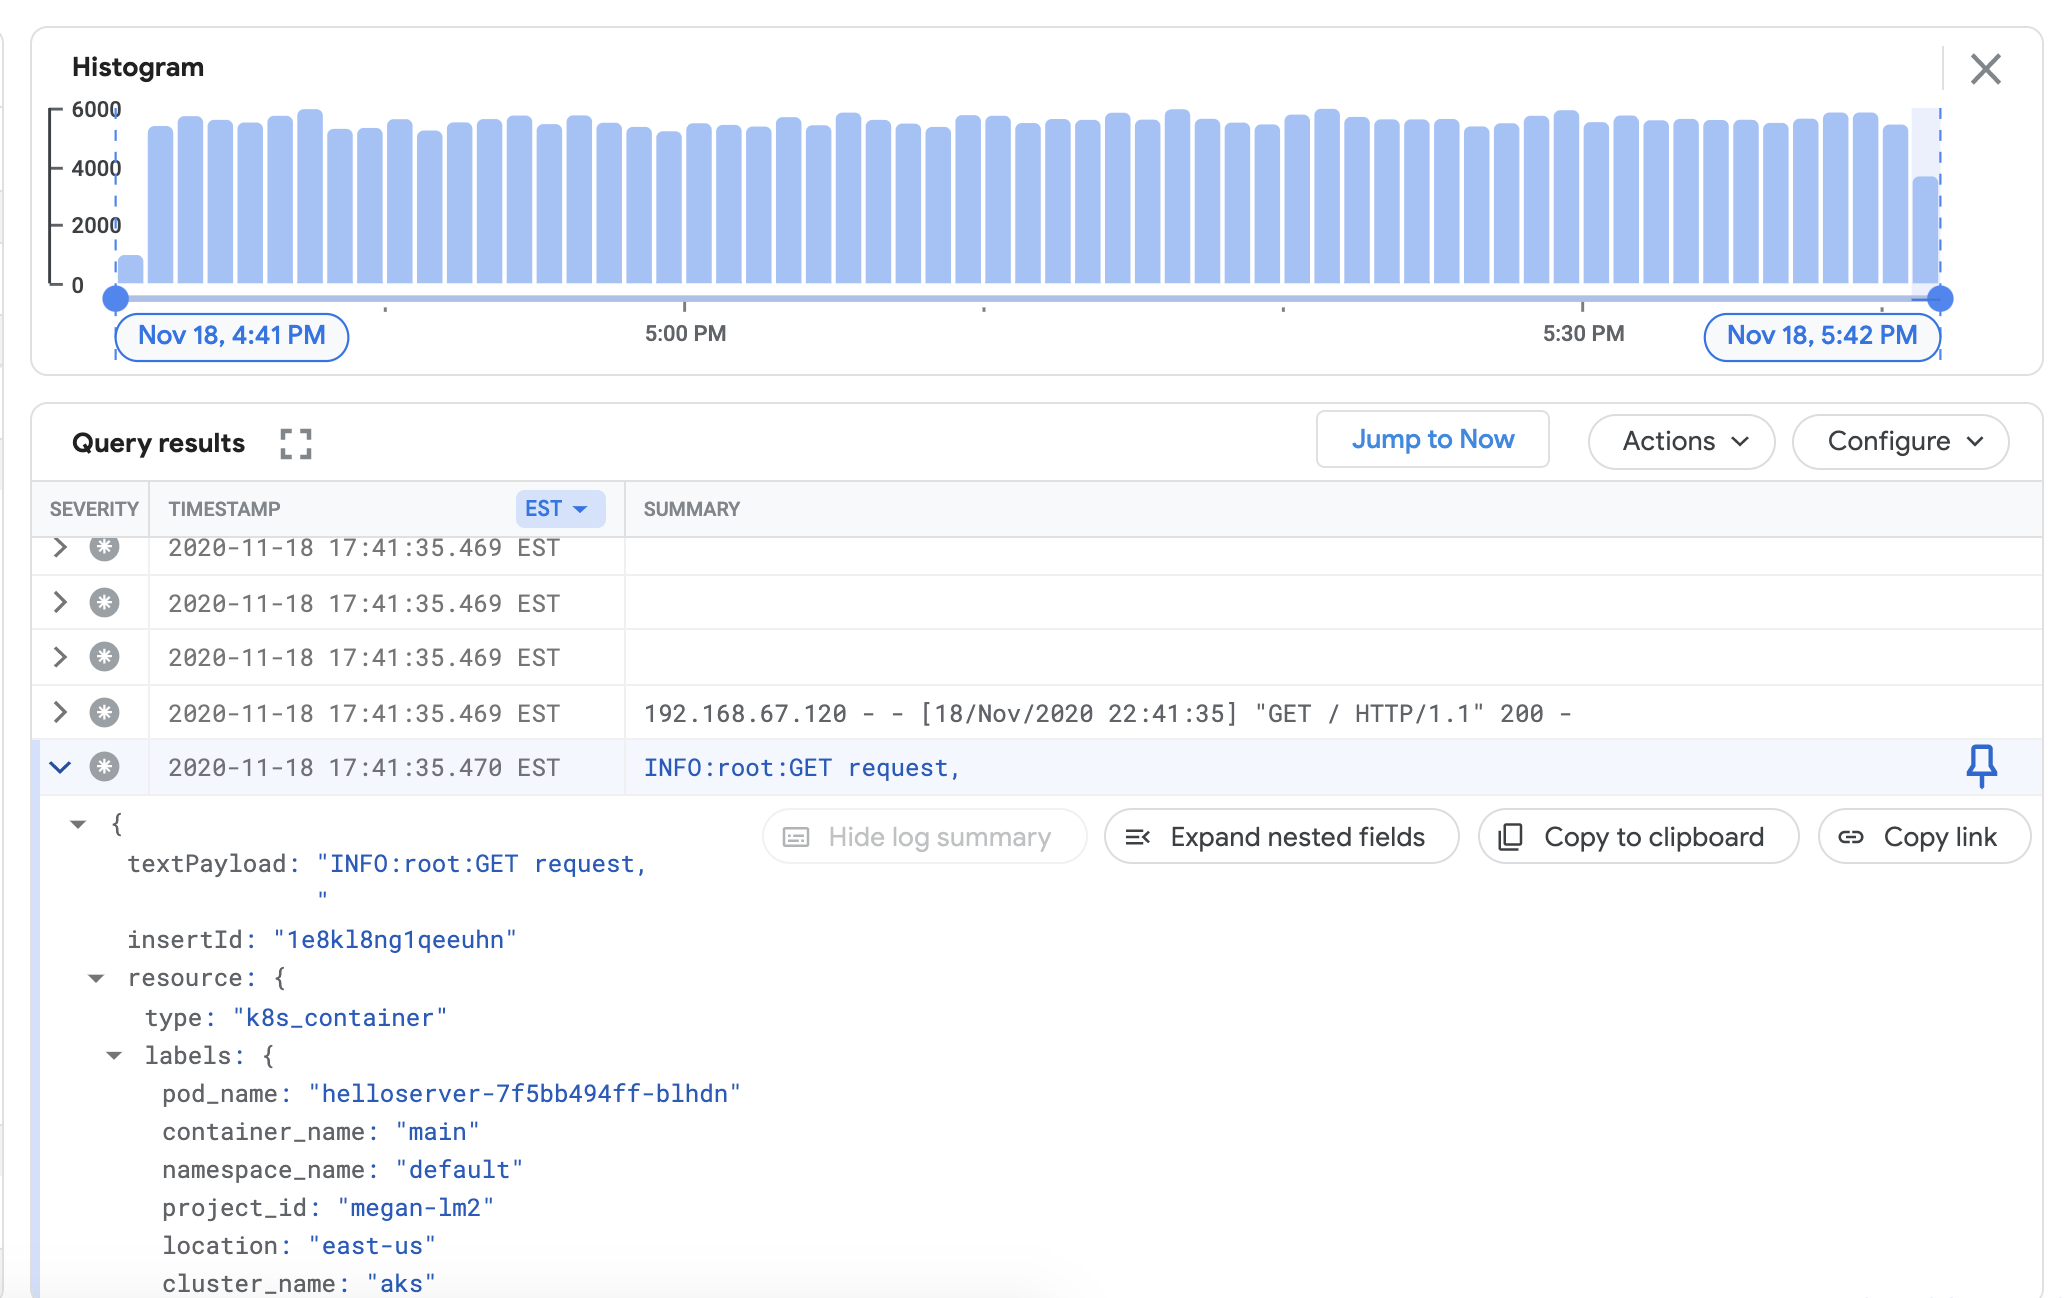Click the copy to clipboard icon

[1511, 836]
